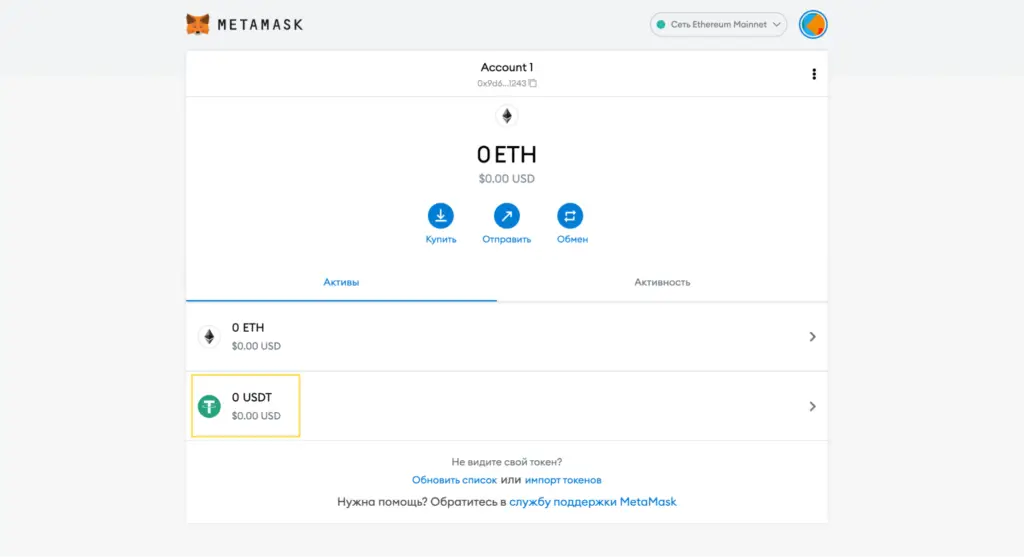
Task: Expand the USDT asset row chevron
Action: coord(812,406)
